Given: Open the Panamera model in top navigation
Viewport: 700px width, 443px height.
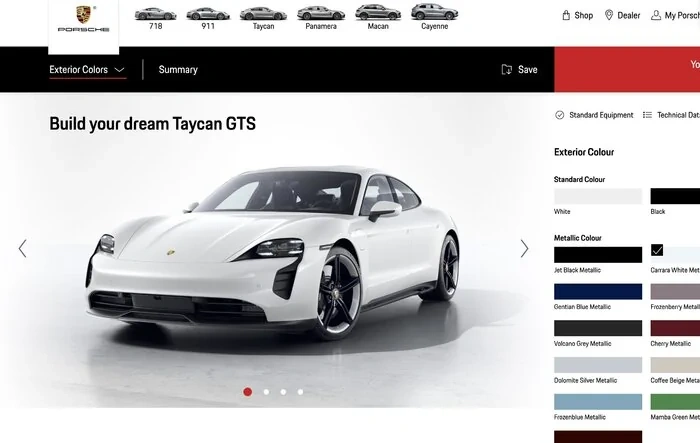Looking at the screenshot, I should (321, 18).
